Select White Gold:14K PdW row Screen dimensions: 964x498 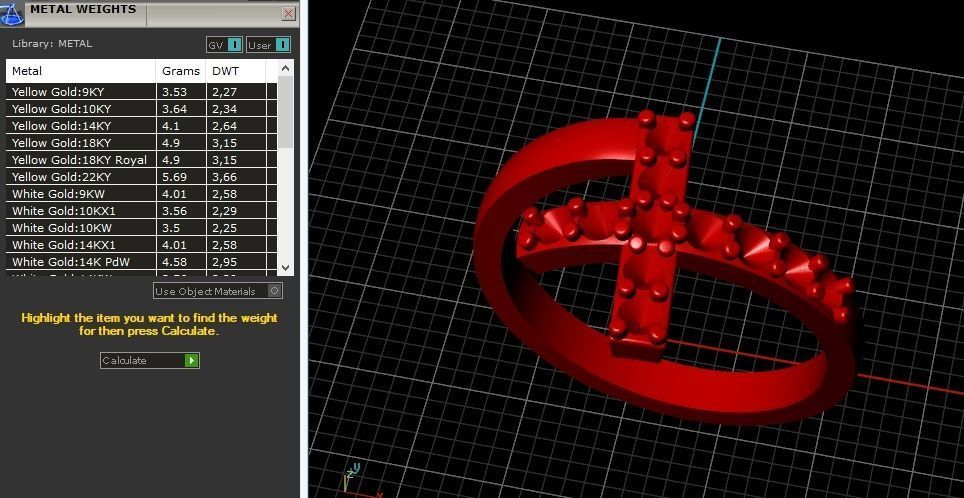tap(141, 262)
